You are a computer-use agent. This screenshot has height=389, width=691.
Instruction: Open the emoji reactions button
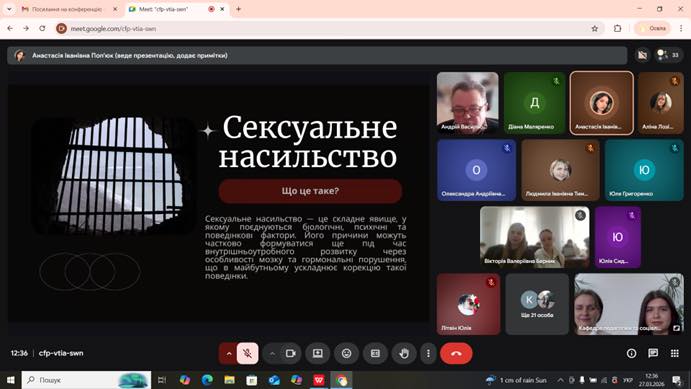tap(346, 353)
